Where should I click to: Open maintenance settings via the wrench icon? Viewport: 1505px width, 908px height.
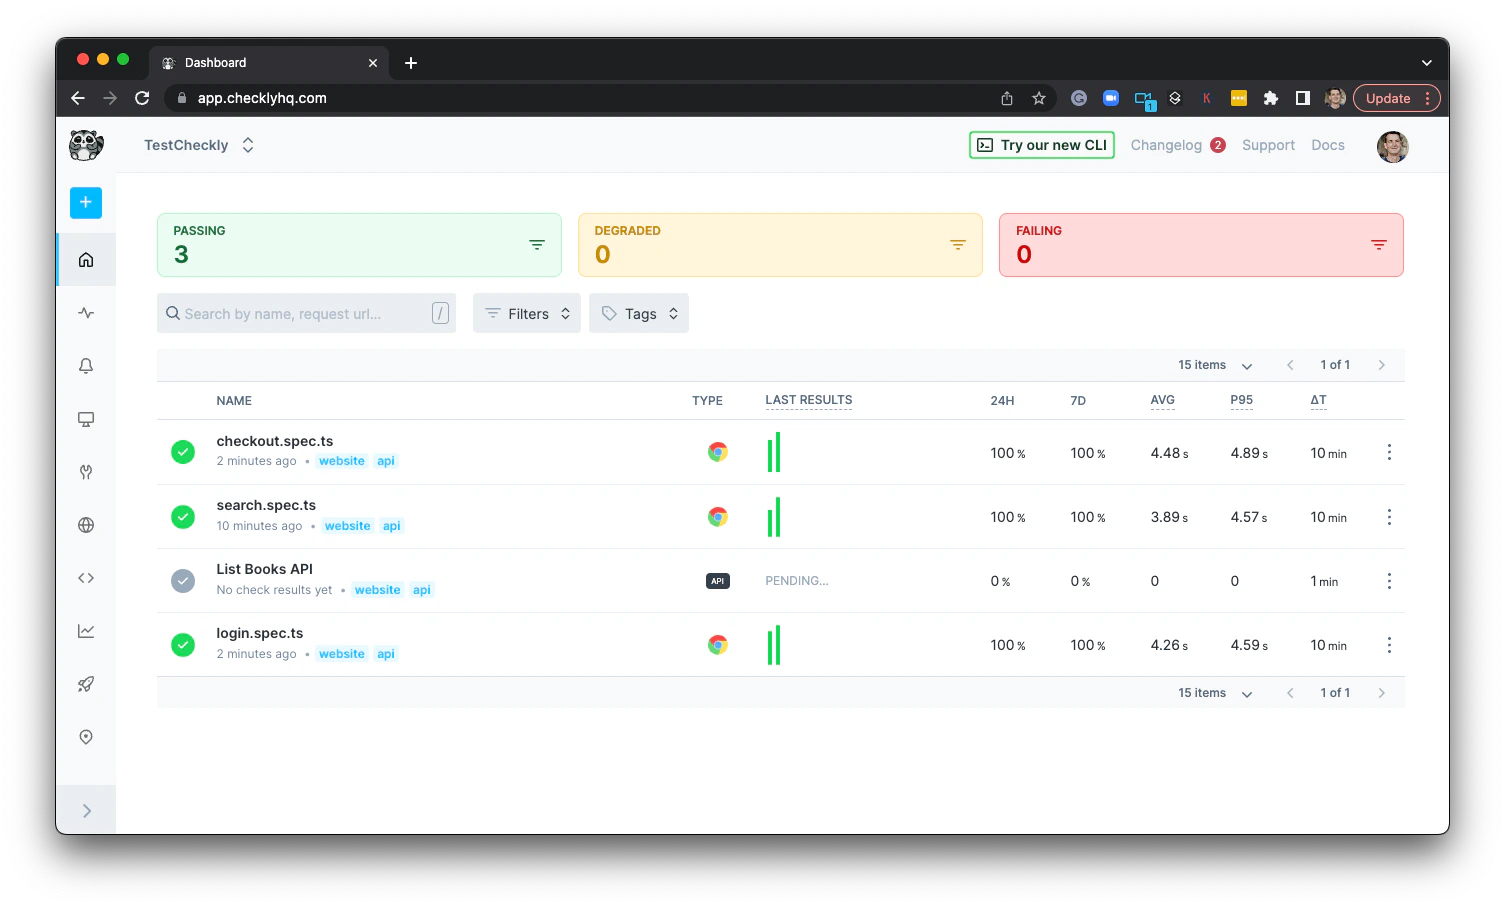85,471
